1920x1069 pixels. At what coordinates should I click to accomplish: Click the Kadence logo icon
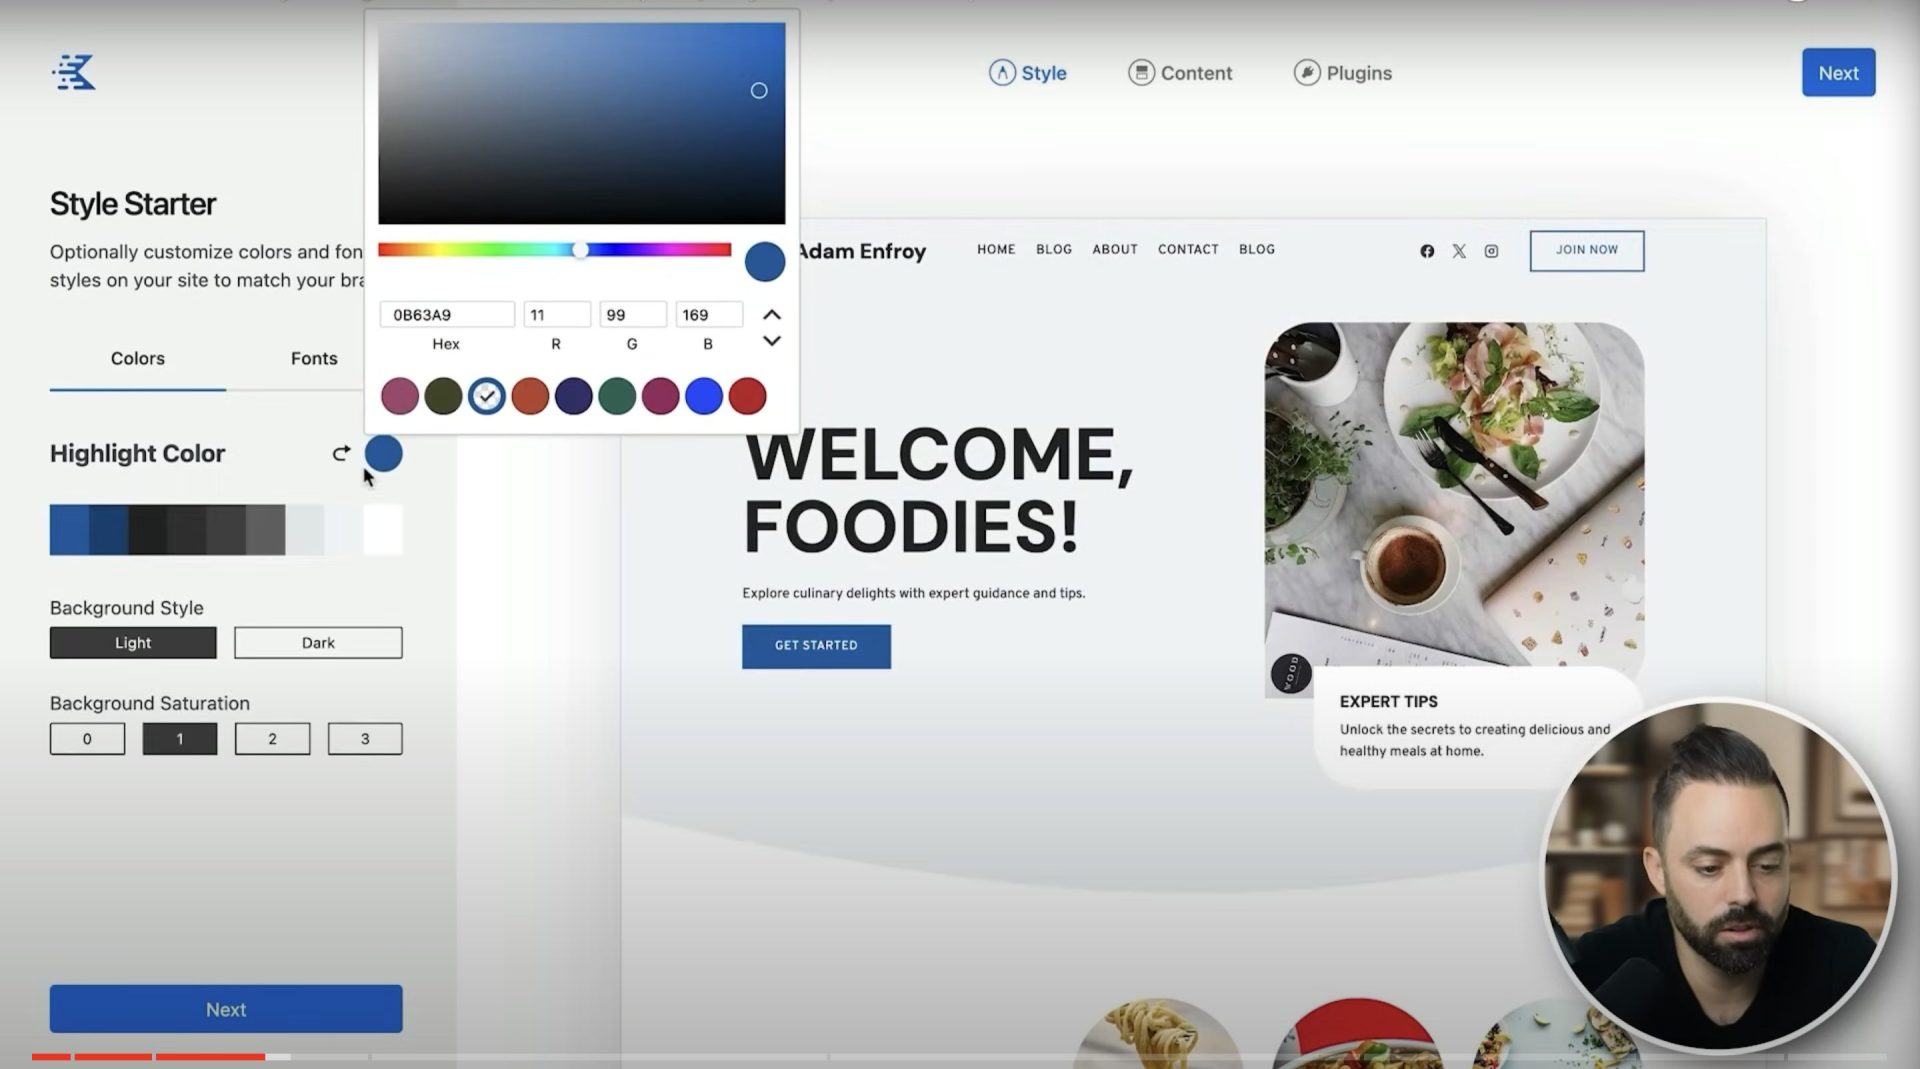click(x=74, y=72)
